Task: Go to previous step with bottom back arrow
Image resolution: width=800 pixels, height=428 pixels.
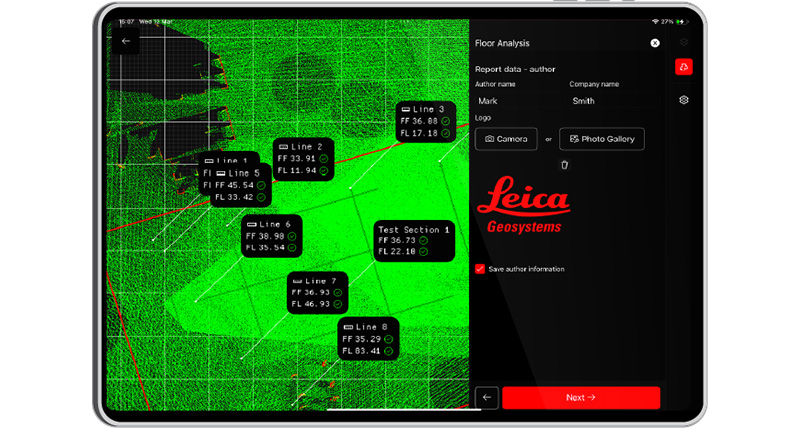Action: point(487,397)
